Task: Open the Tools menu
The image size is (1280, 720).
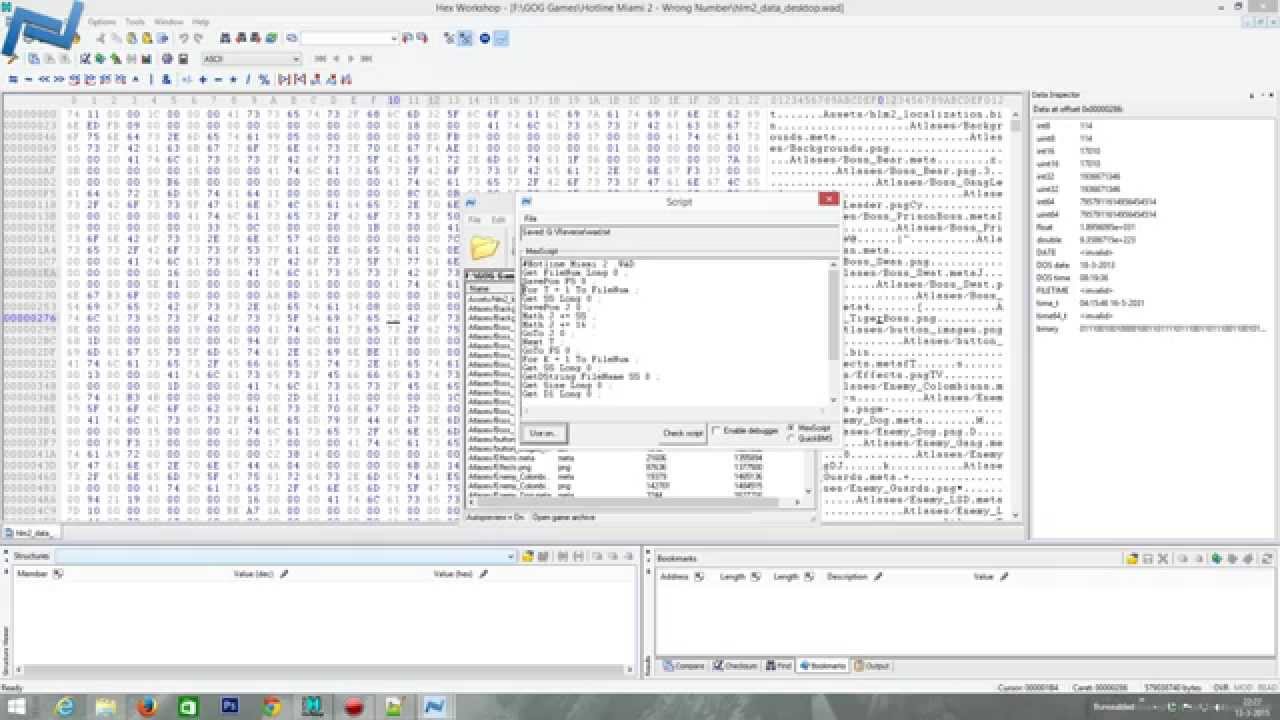Action: [x=135, y=21]
